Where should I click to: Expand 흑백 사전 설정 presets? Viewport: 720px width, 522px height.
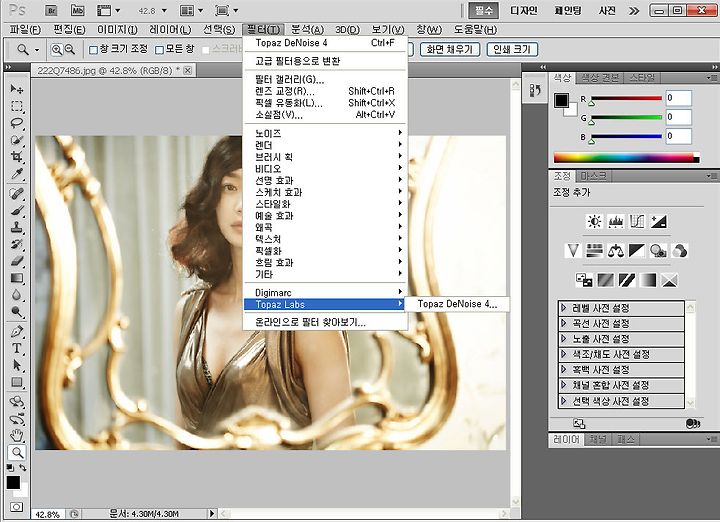coord(564,370)
